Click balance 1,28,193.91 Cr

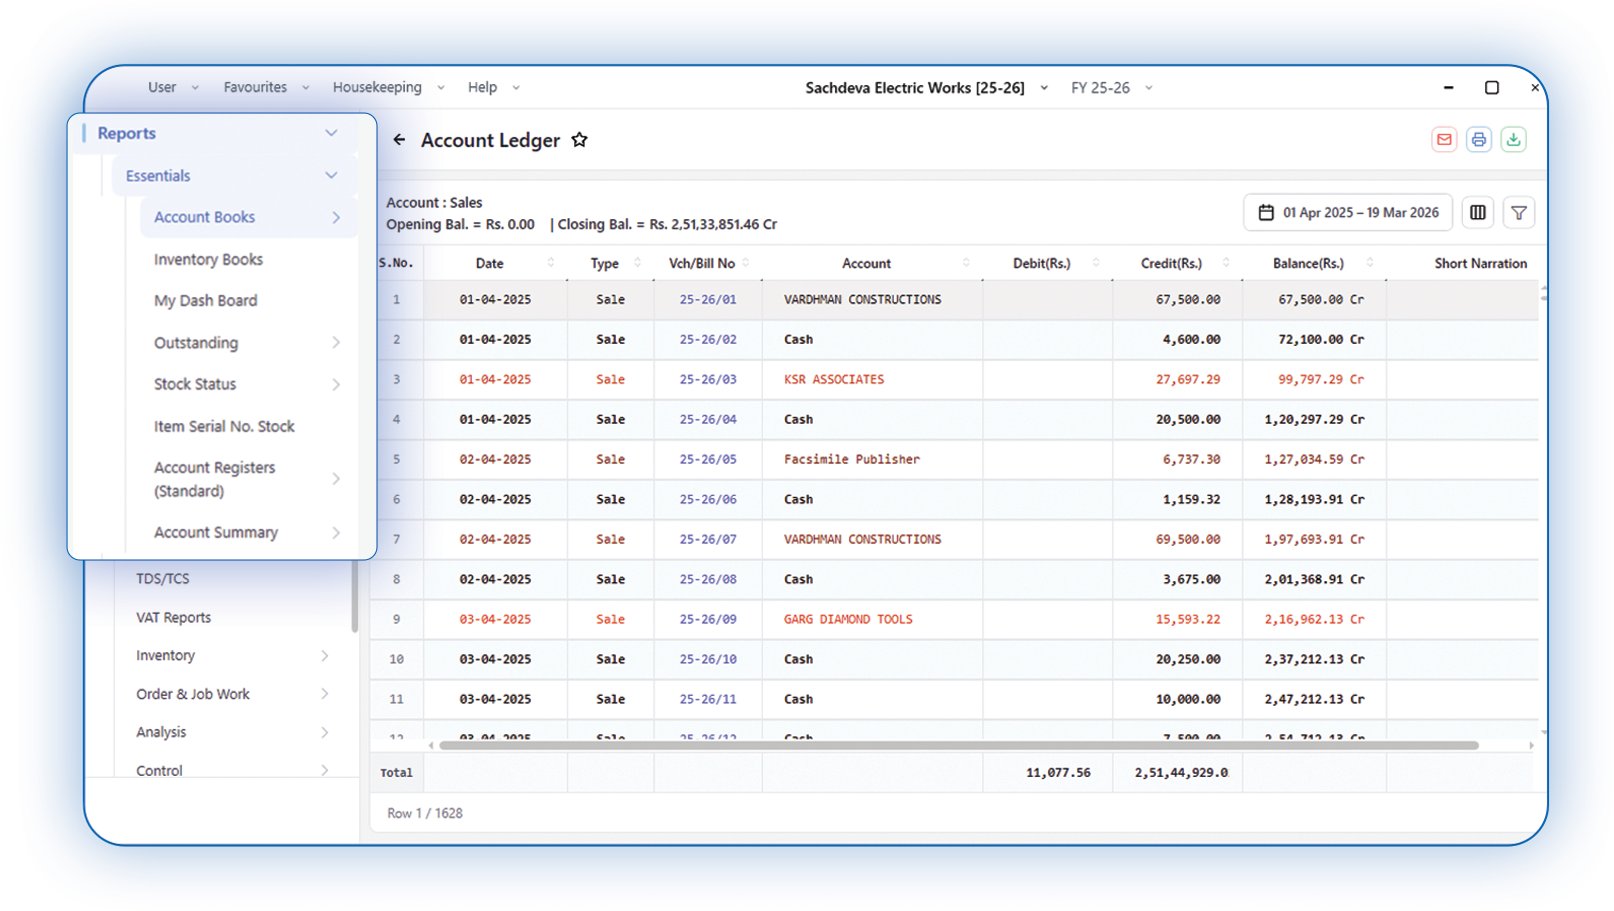pos(1314,499)
